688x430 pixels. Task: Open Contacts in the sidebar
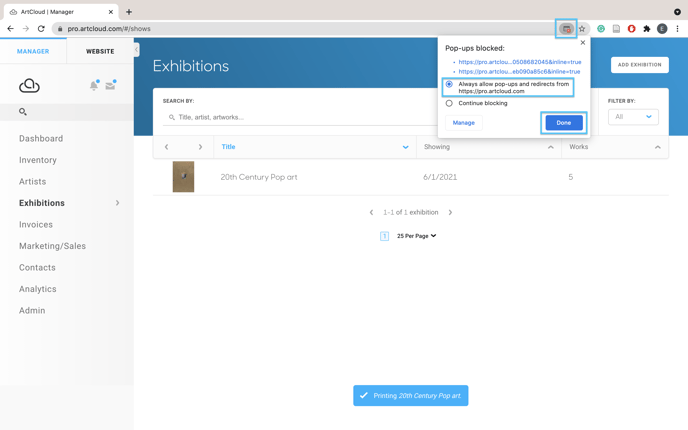pyautogui.click(x=37, y=268)
